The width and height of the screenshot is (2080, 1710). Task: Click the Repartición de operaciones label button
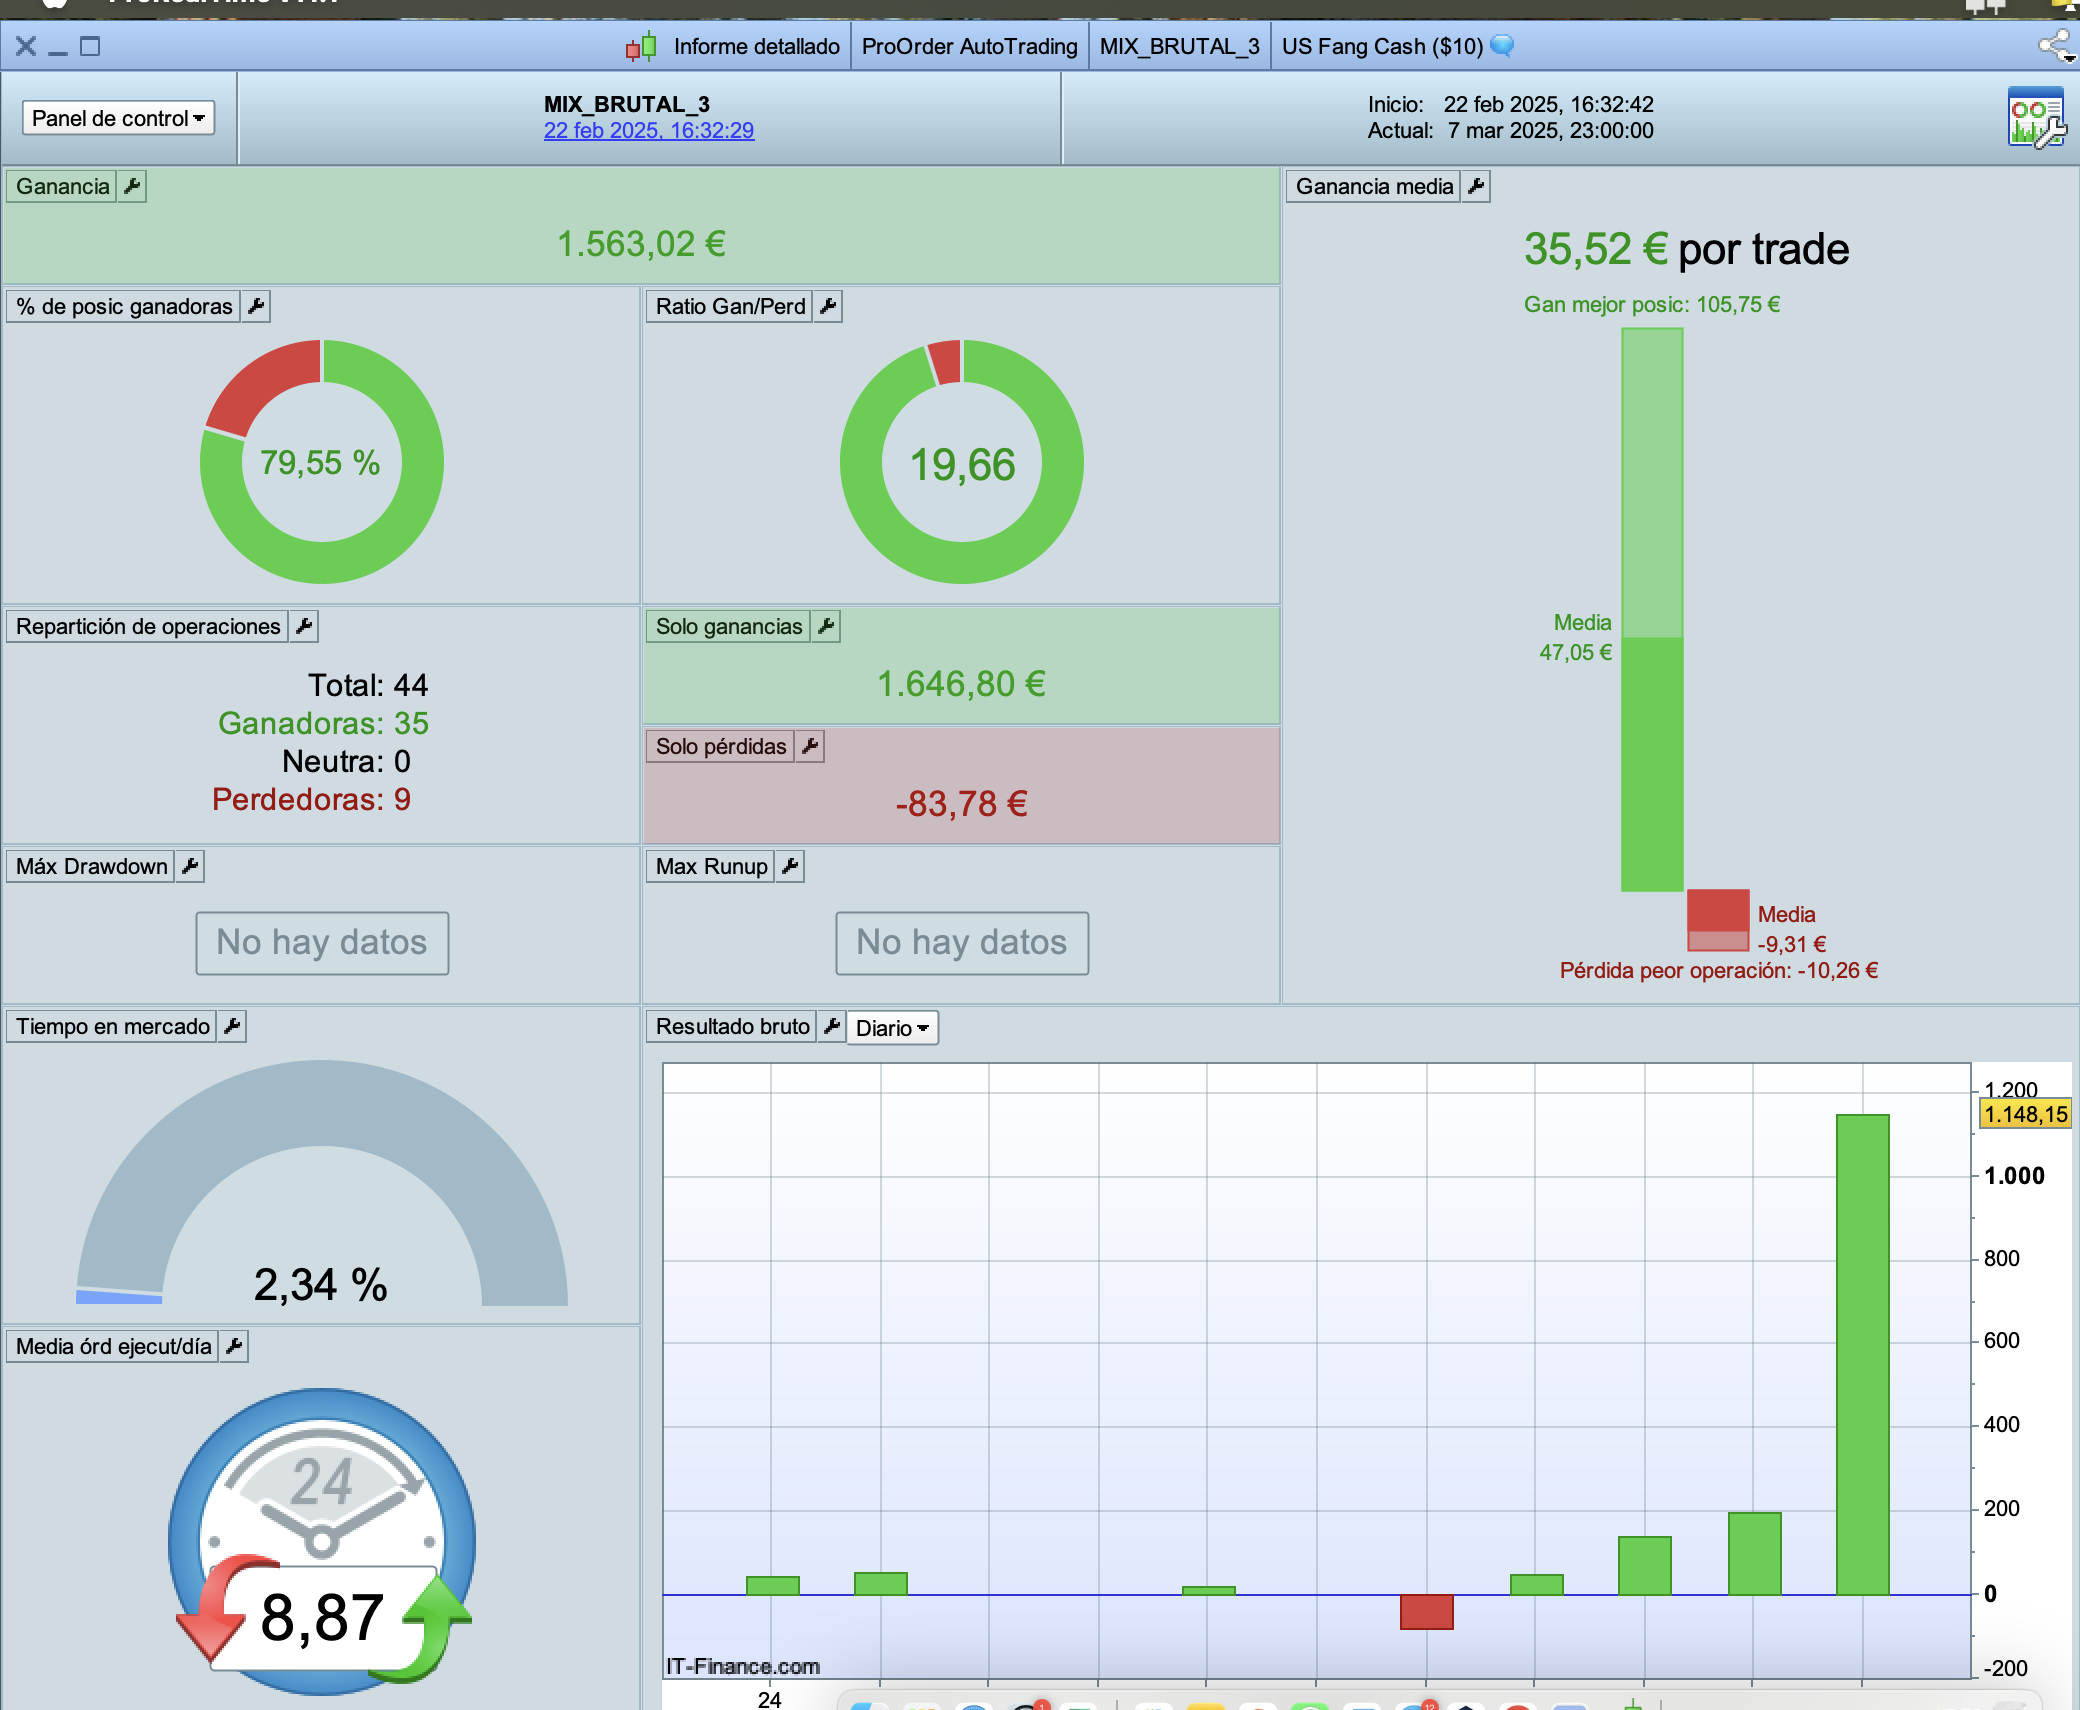tap(148, 626)
